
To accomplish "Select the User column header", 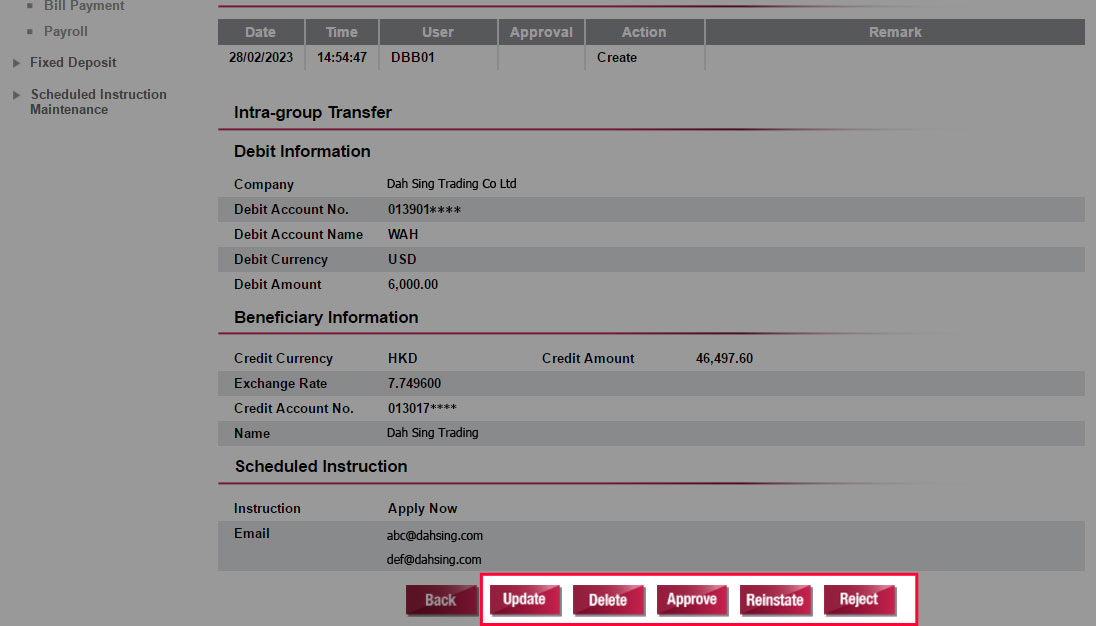I will pyautogui.click(x=438, y=32).
